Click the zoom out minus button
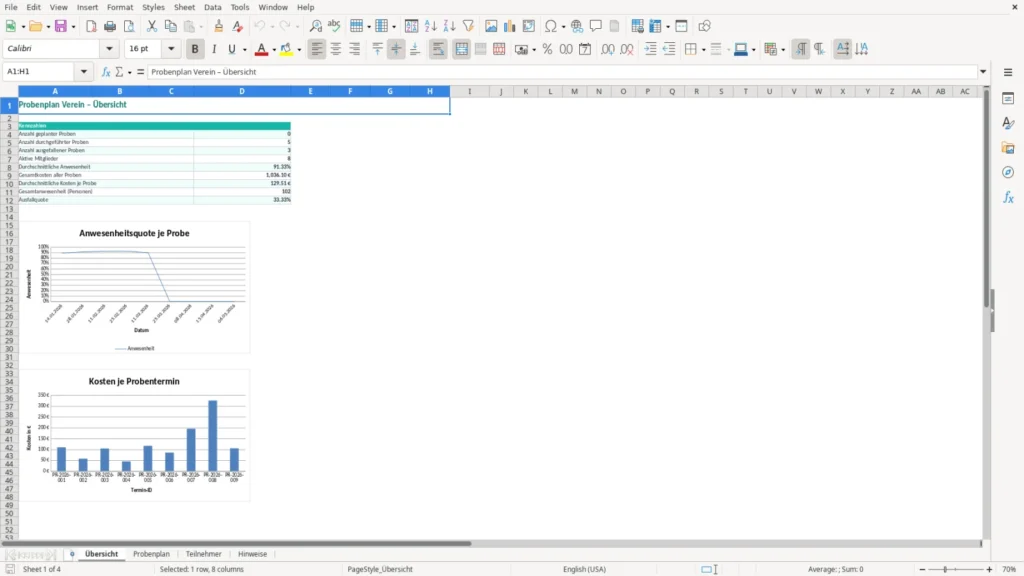This screenshot has width=1024, height=576. click(922, 569)
